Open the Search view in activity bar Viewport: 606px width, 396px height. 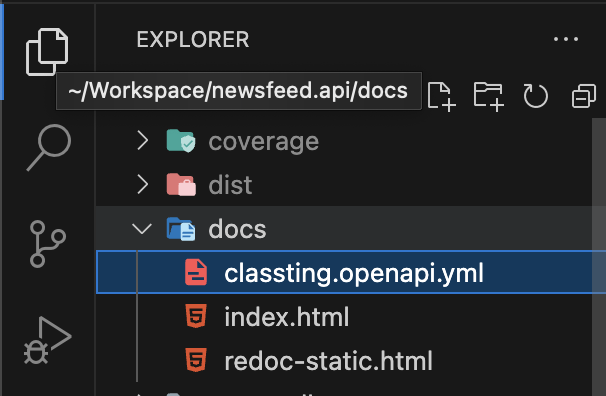coord(49,147)
